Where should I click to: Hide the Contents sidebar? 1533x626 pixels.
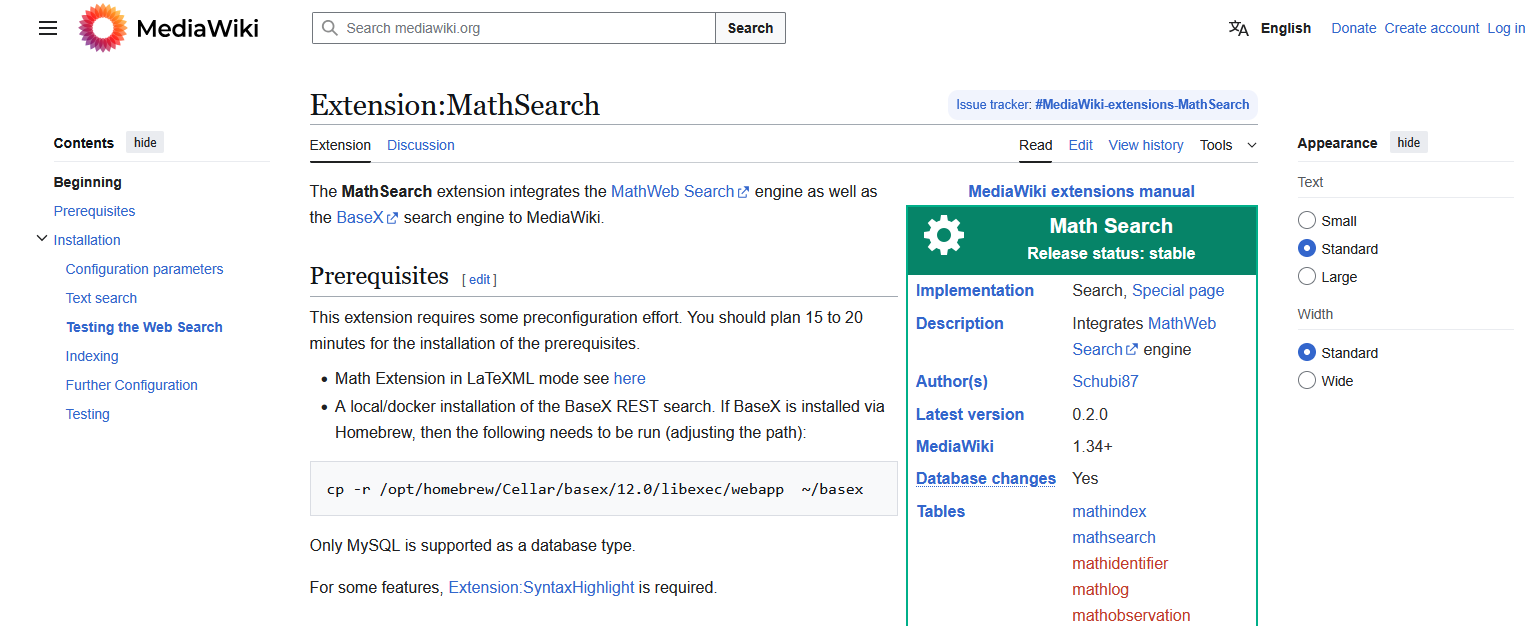pos(145,143)
